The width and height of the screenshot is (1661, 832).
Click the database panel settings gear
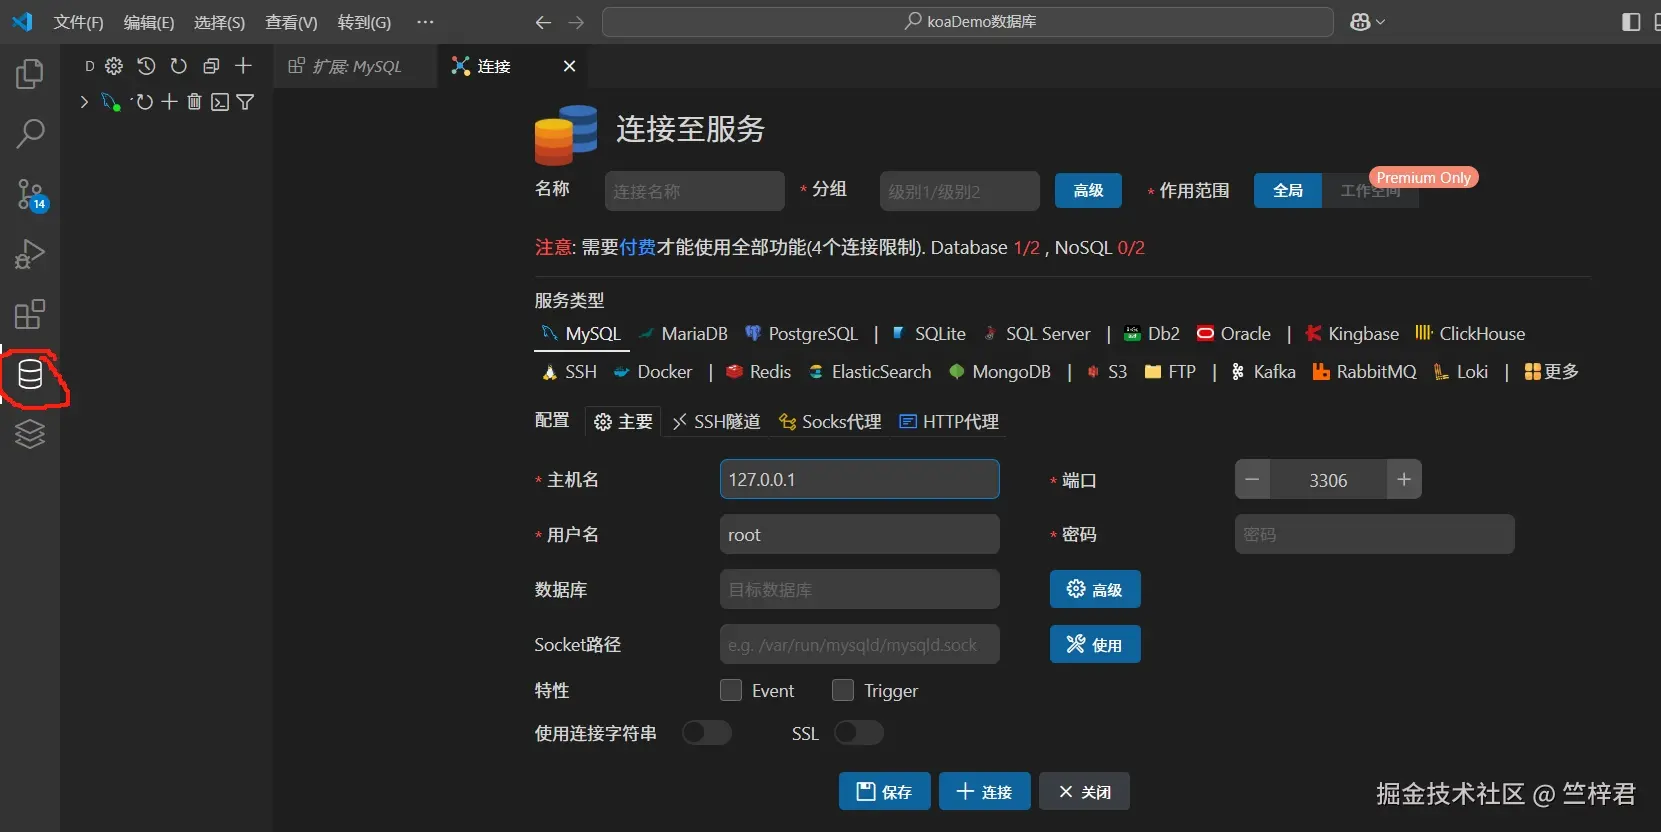(x=114, y=66)
